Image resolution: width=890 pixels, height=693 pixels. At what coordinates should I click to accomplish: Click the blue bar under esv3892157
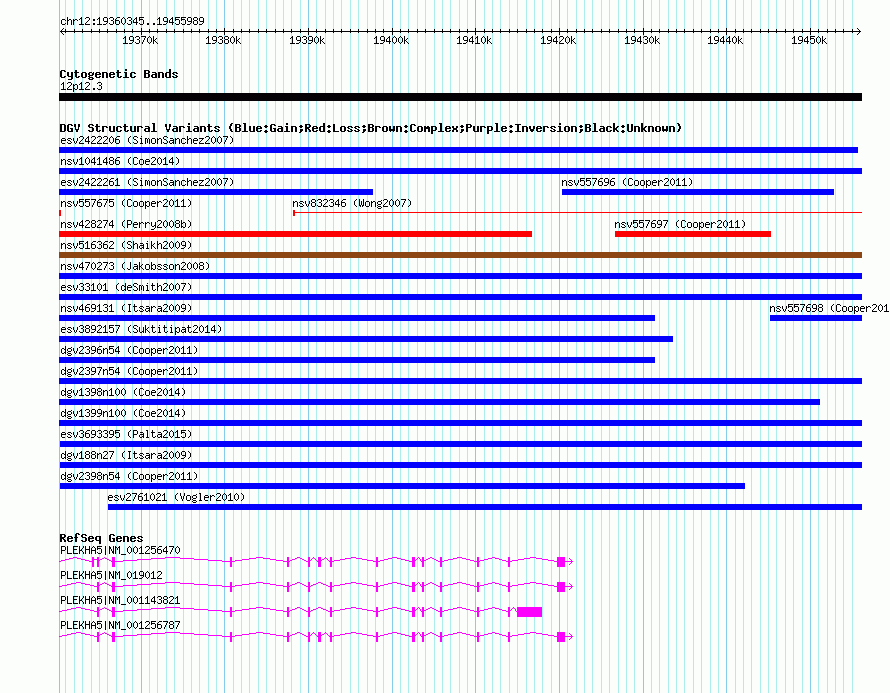click(366, 339)
